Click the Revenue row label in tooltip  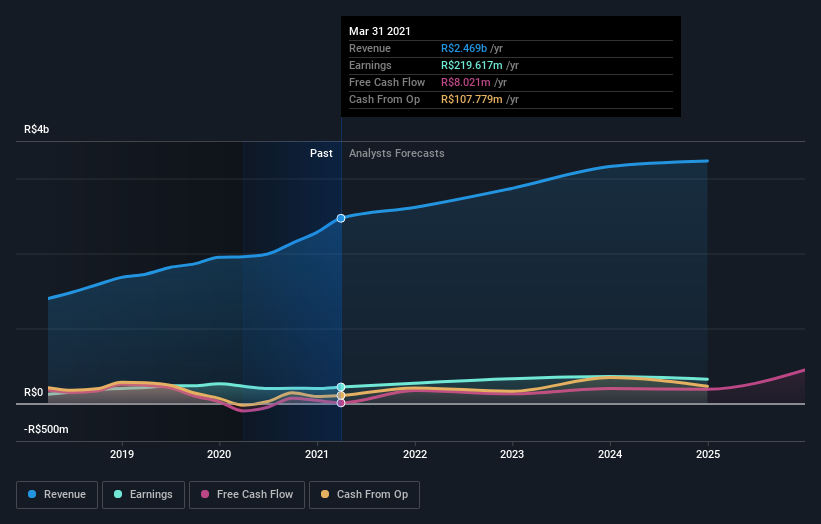[370, 48]
